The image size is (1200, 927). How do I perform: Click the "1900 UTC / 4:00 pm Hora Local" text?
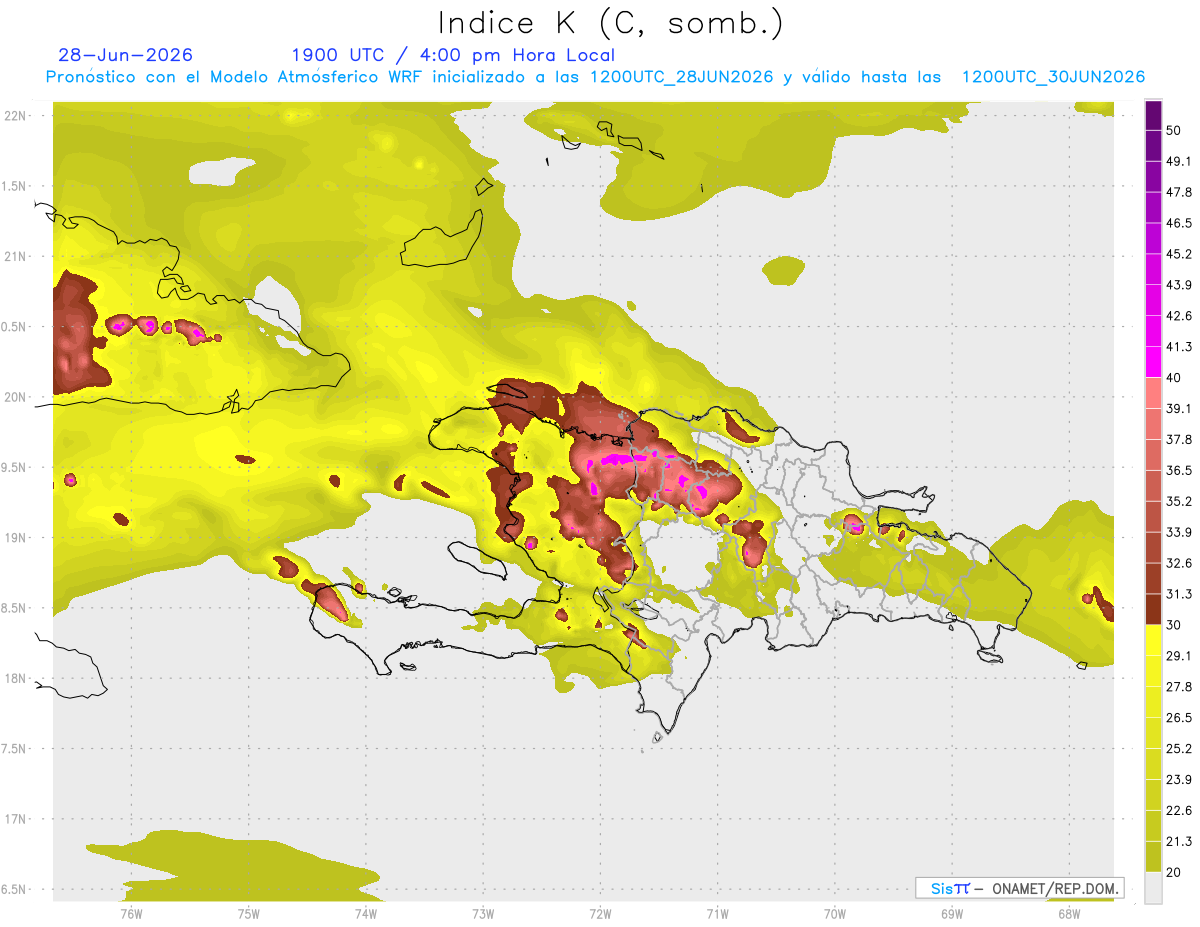pos(453,55)
